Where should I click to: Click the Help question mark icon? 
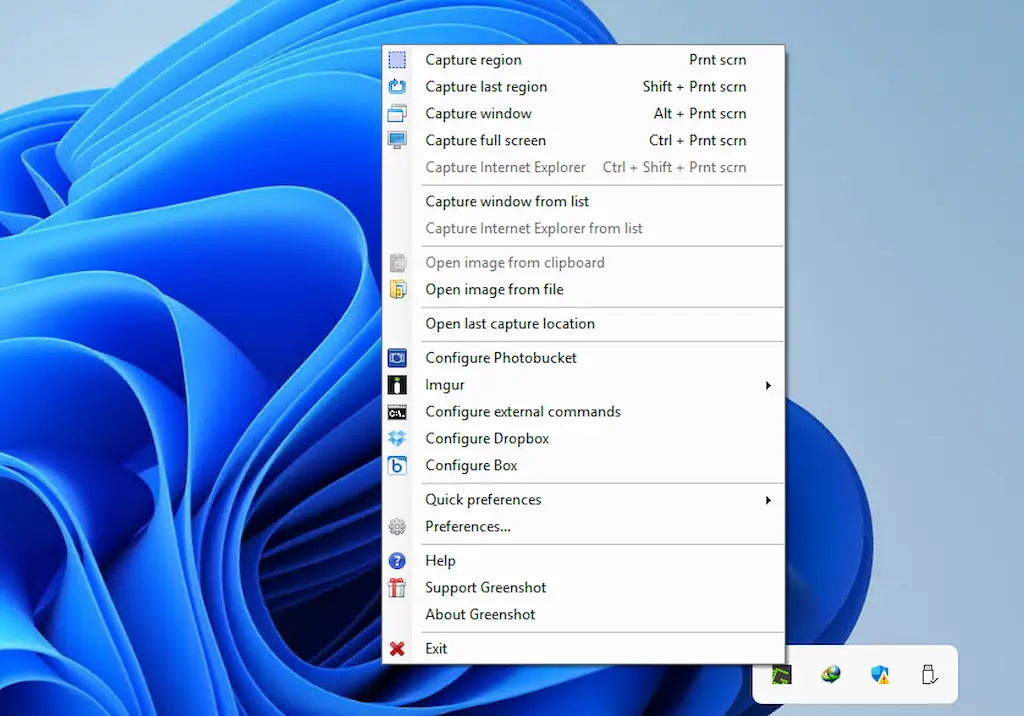[397, 561]
